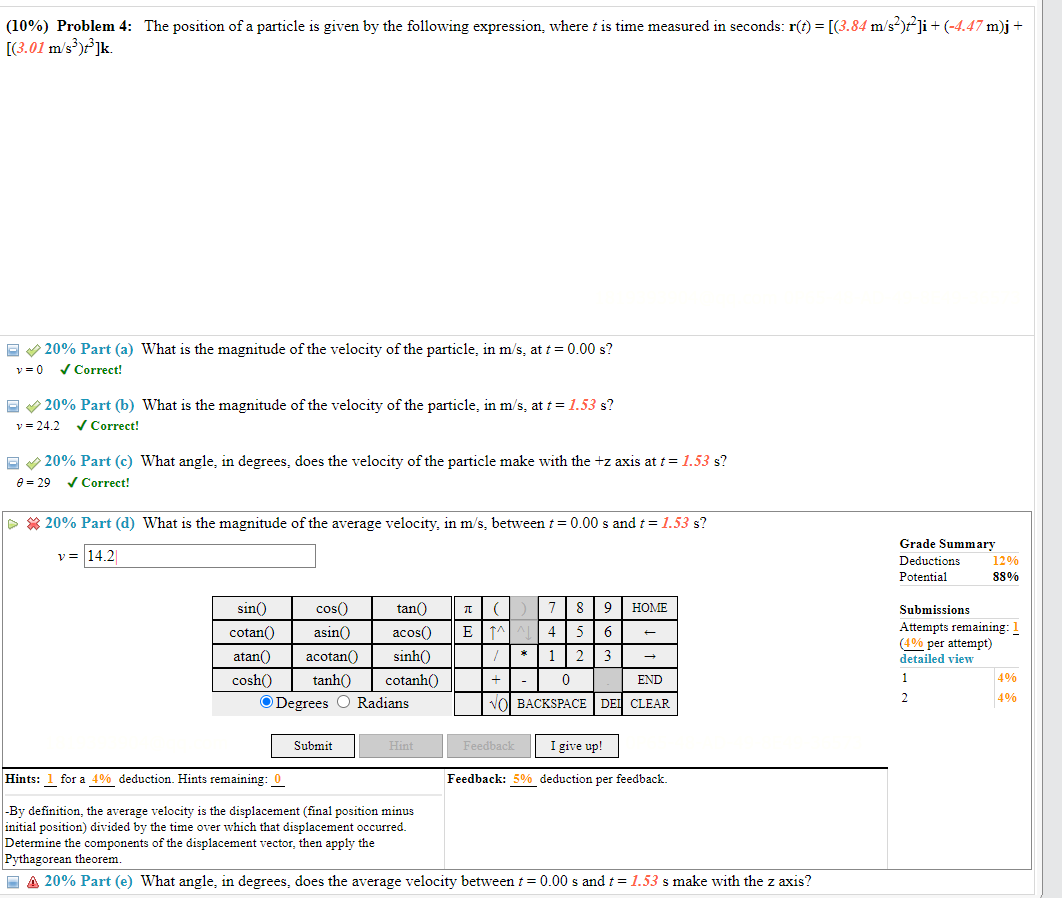Image resolution: width=1062 pixels, height=898 pixels.
Task: Click the E scientific-notation key
Action: 468,631
